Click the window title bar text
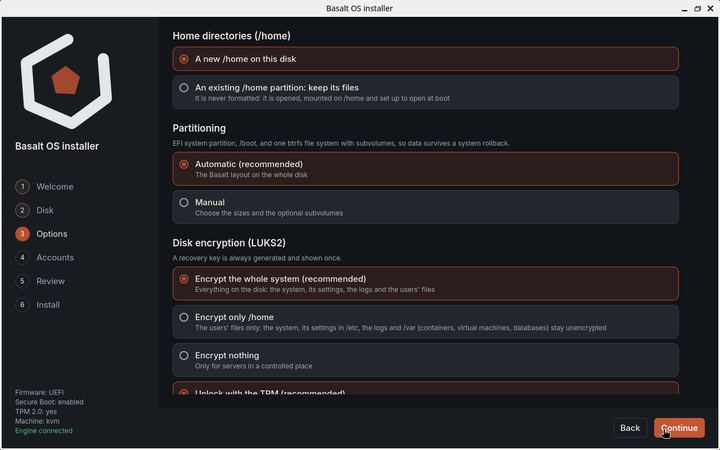720x450 pixels. point(360,8)
